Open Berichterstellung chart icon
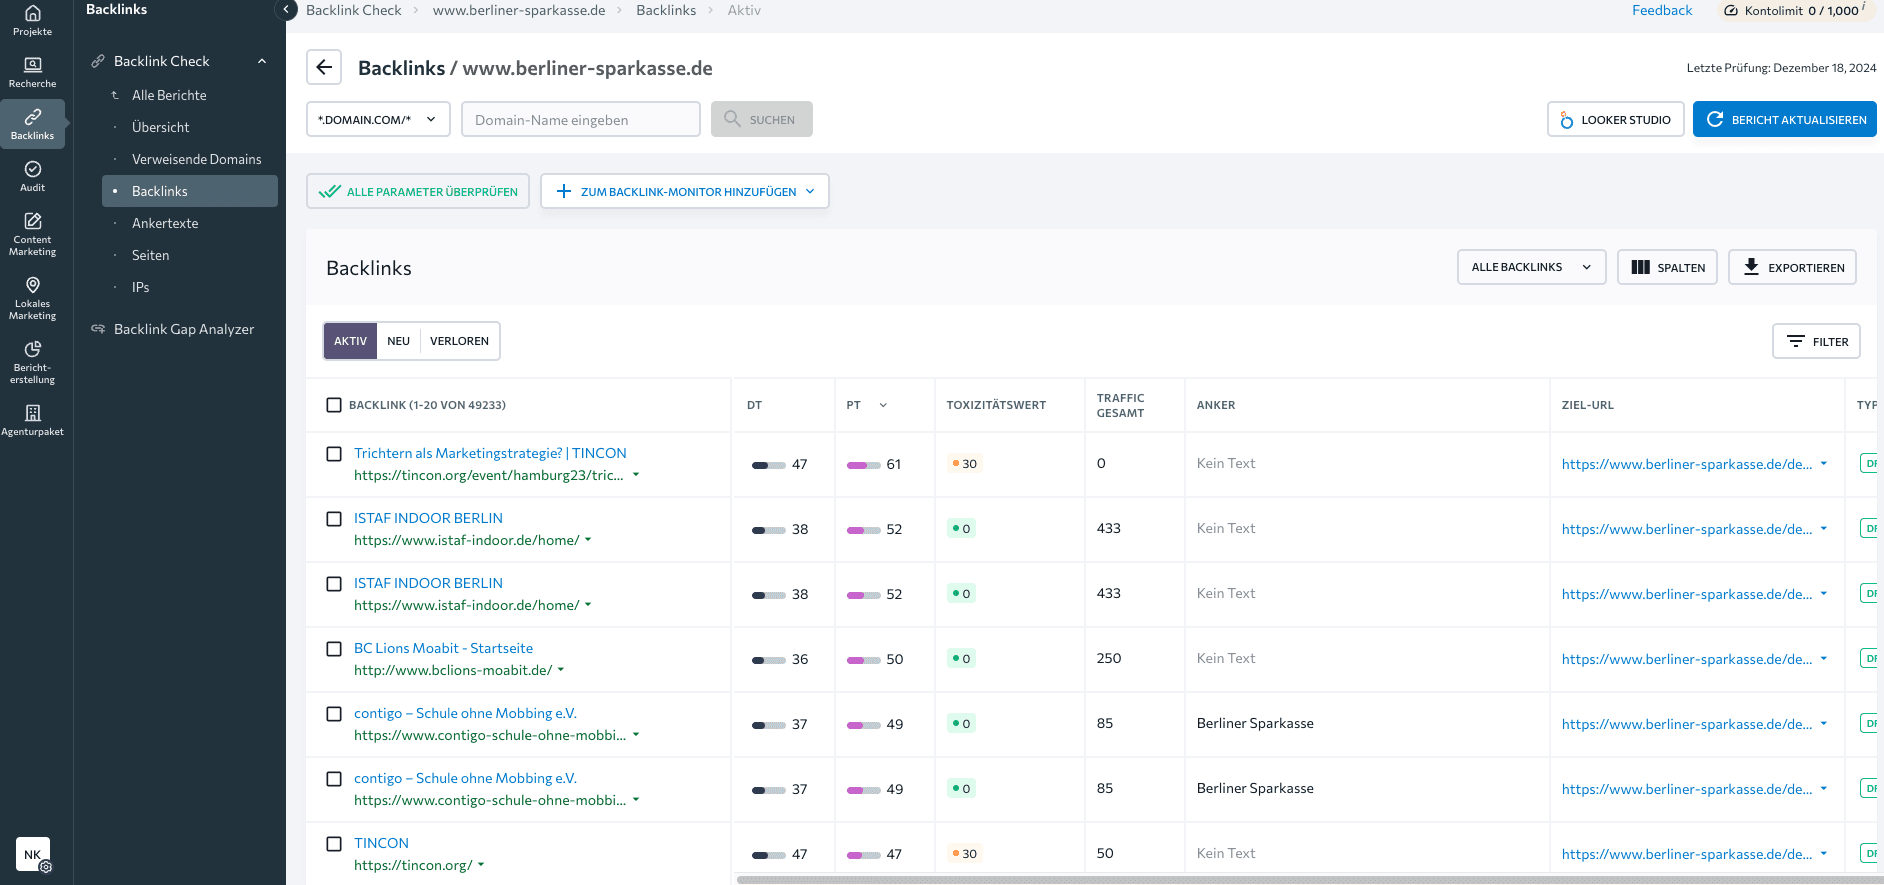Screen dimensions: 1884x885 coord(33,349)
